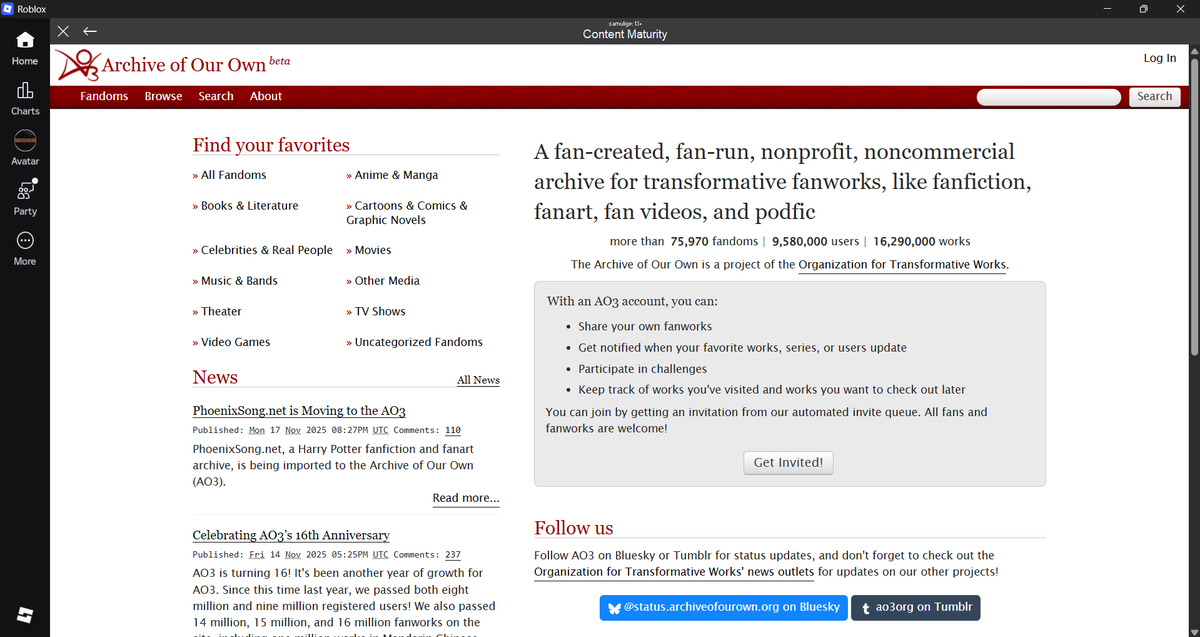The height and width of the screenshot is (637, 1200).
Task: Open the Browse menu
Action: 163,96
